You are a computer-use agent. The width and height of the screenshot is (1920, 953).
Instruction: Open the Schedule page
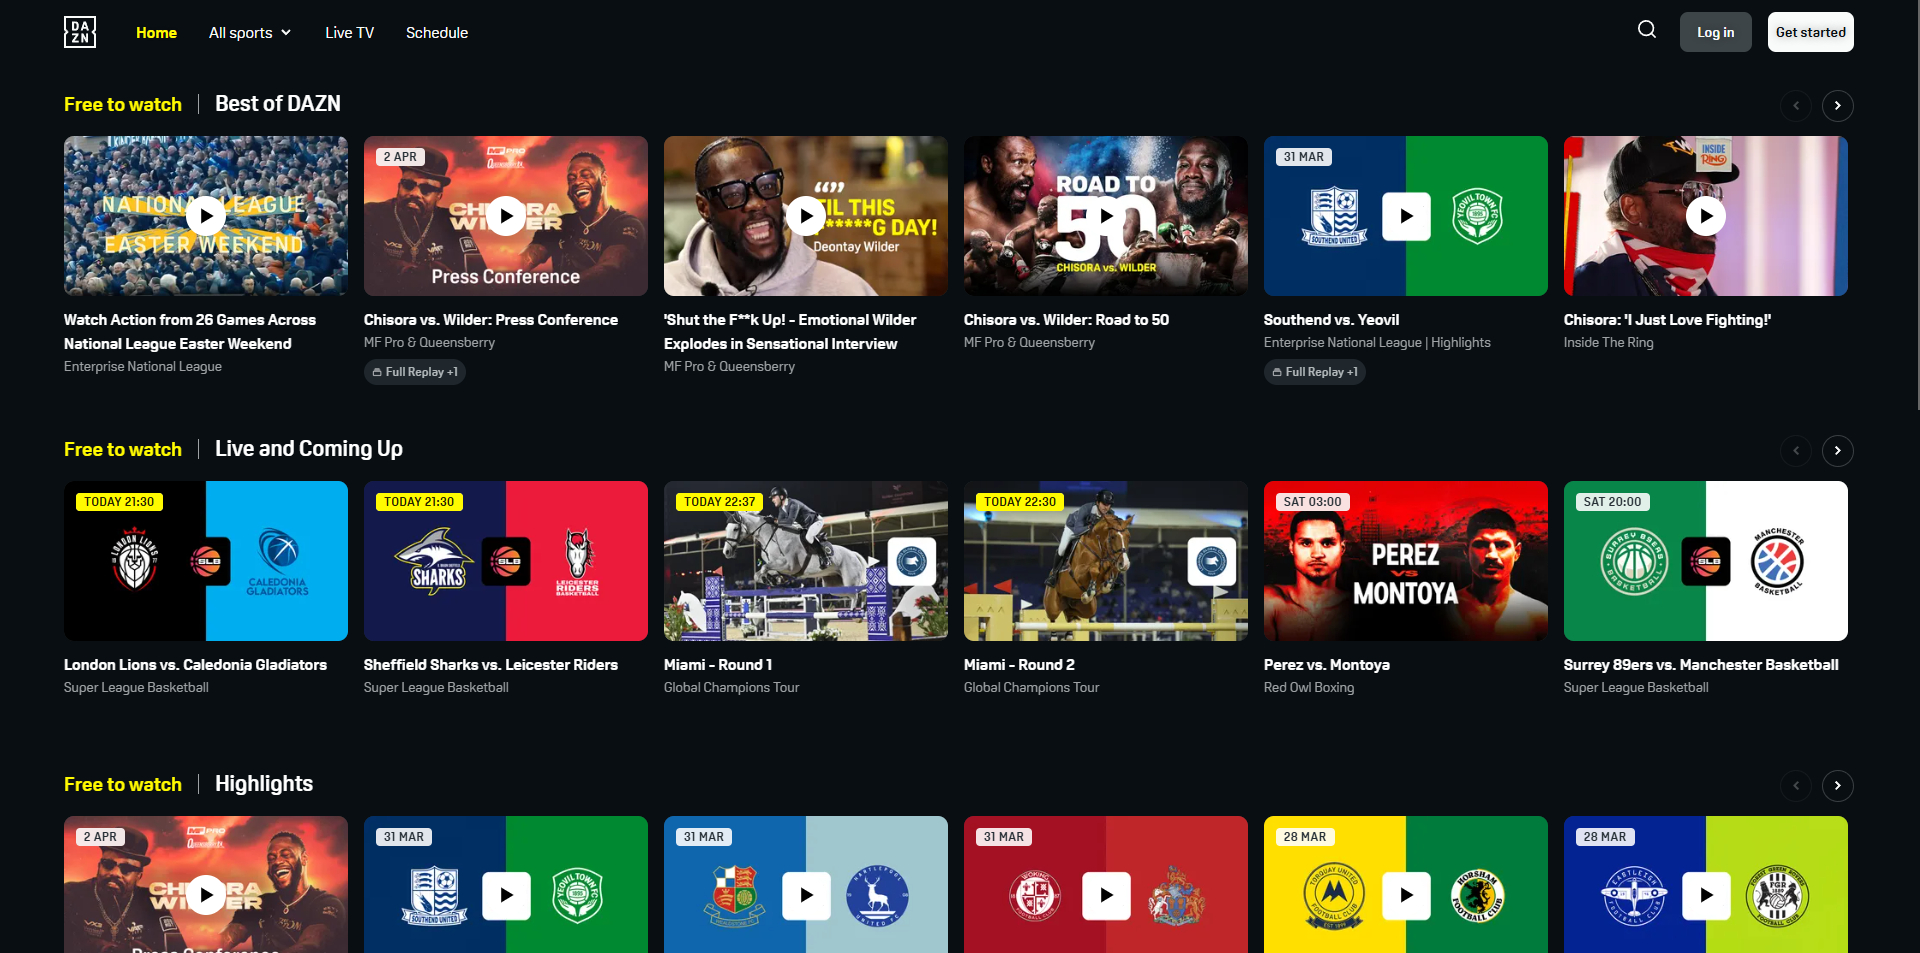coord(437,32)
